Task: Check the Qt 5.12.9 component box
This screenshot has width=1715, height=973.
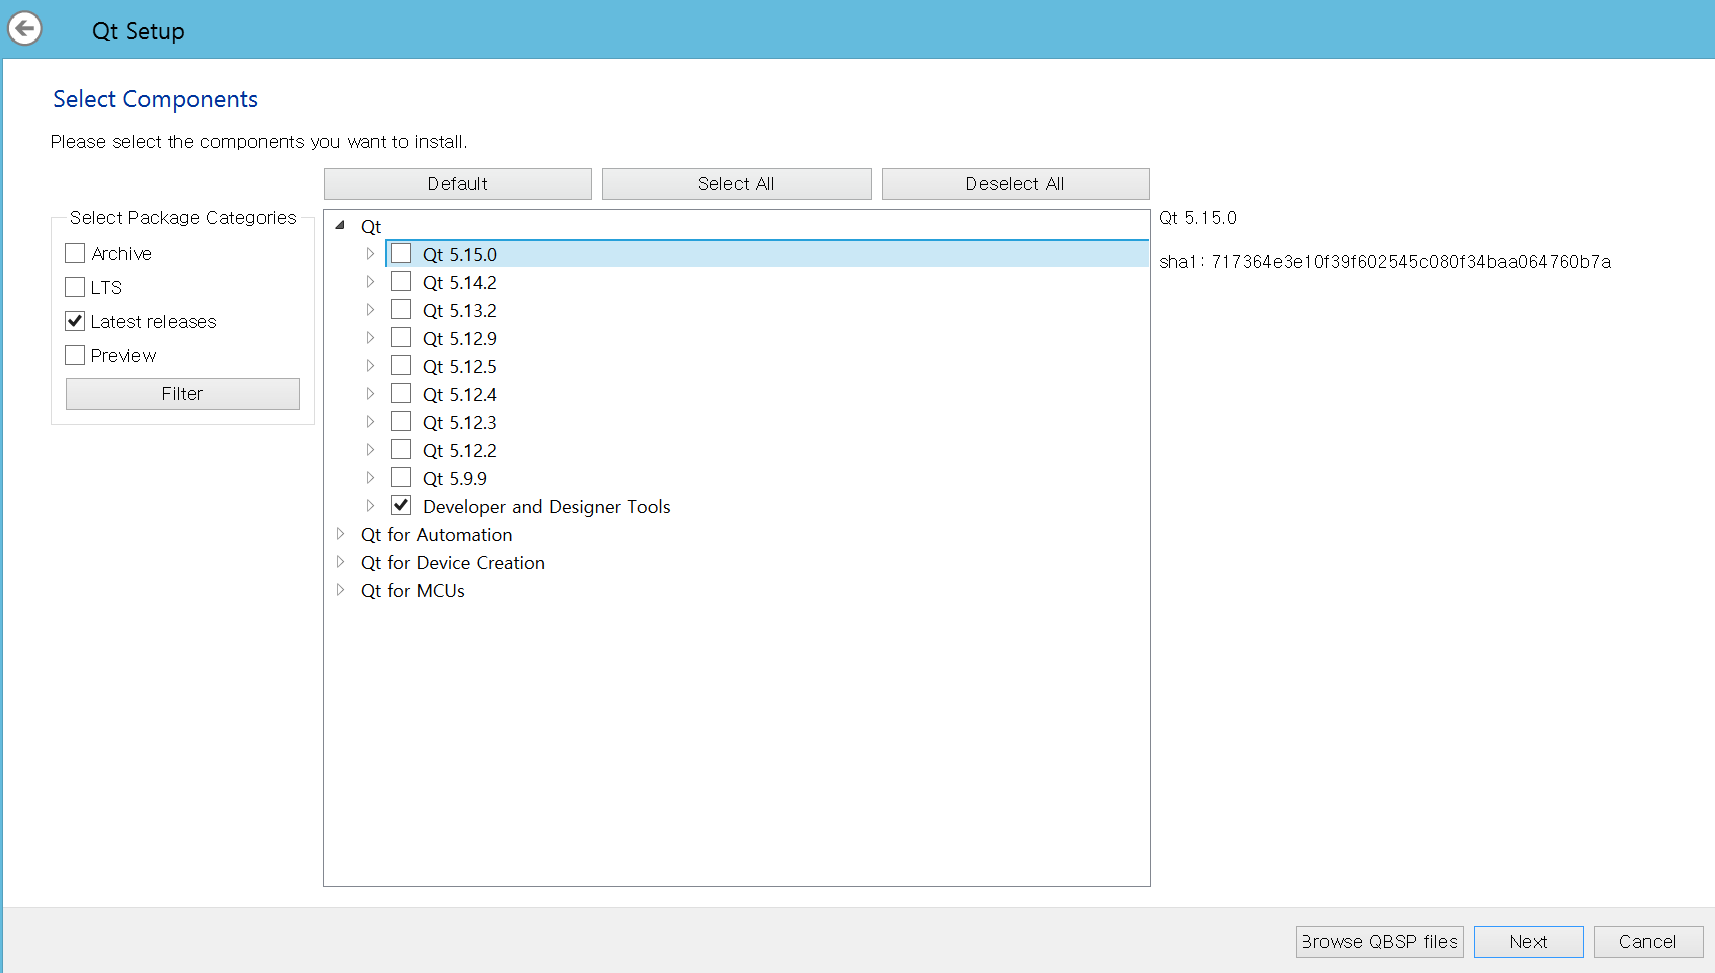Action: [401, 337]
